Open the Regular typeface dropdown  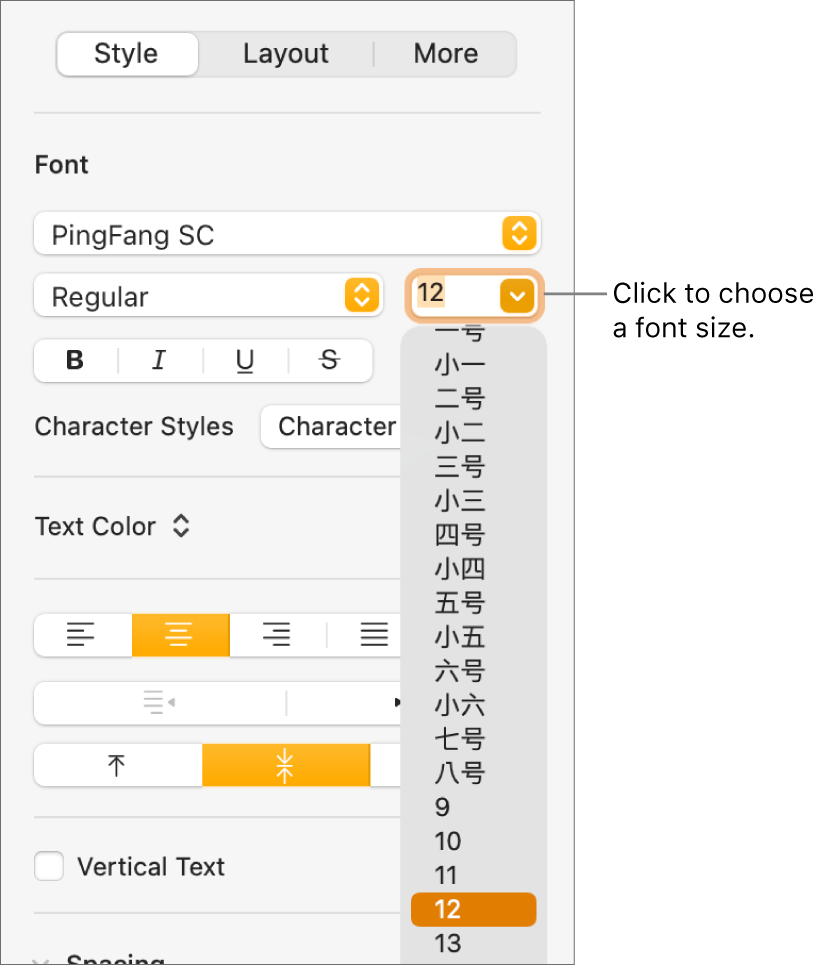coord(208,296)
